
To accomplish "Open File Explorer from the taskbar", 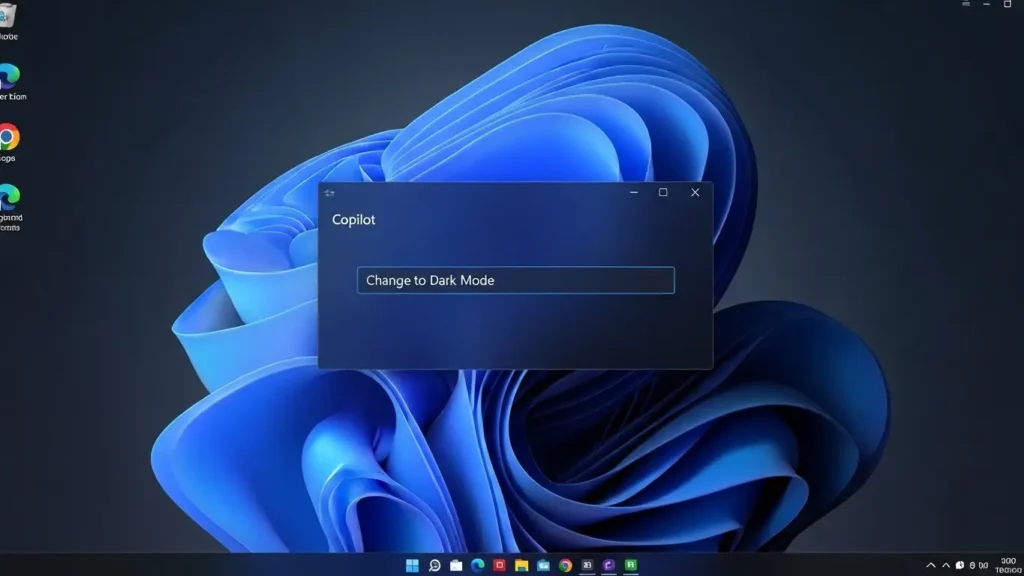I will [521, 564].
